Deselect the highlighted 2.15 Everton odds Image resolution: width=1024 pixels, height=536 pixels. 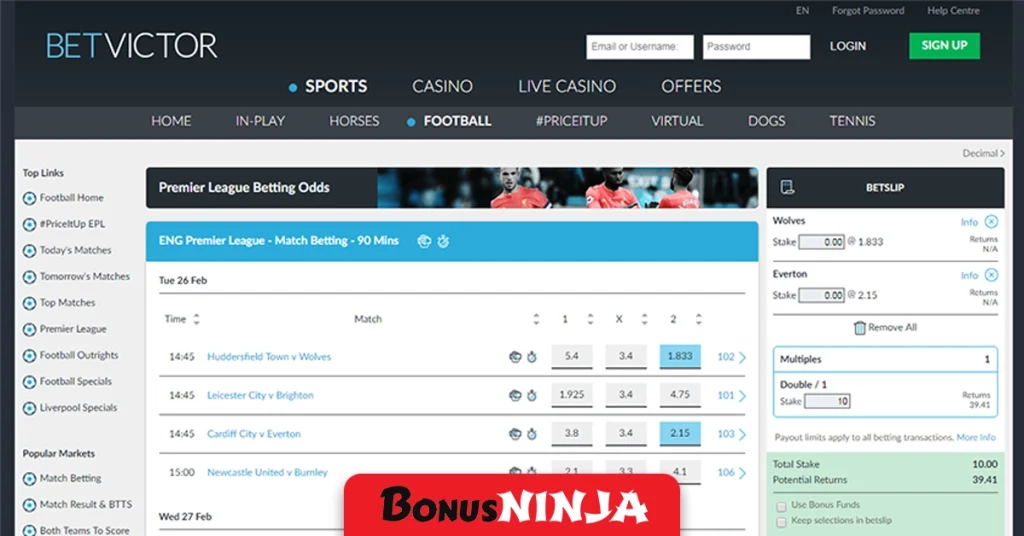680,433
